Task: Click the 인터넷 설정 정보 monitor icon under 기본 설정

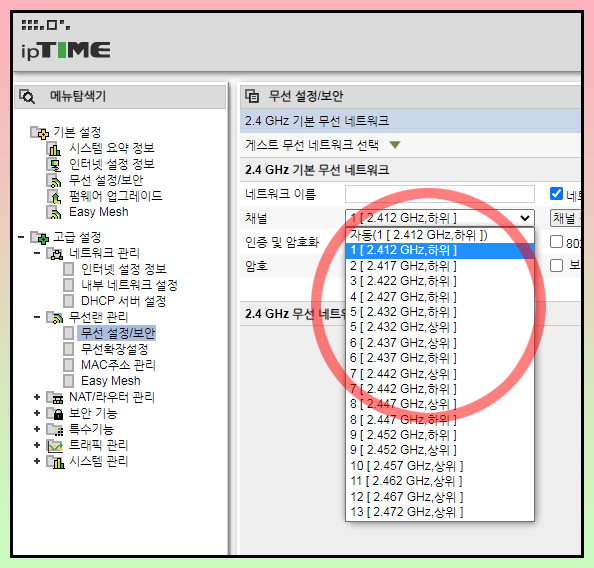Action: [54, 164]
